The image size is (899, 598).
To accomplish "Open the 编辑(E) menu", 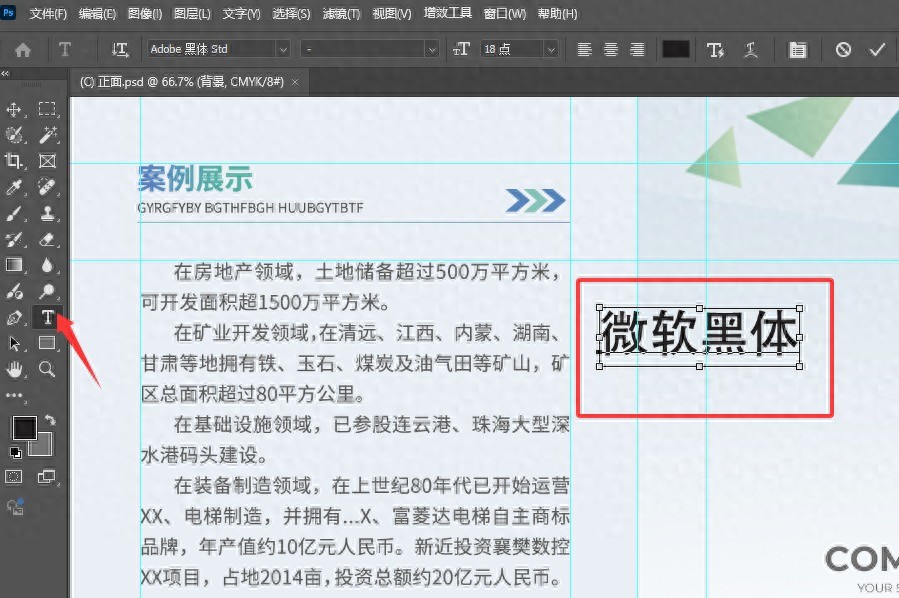I will pyautogui.click(x=97, y=14).
